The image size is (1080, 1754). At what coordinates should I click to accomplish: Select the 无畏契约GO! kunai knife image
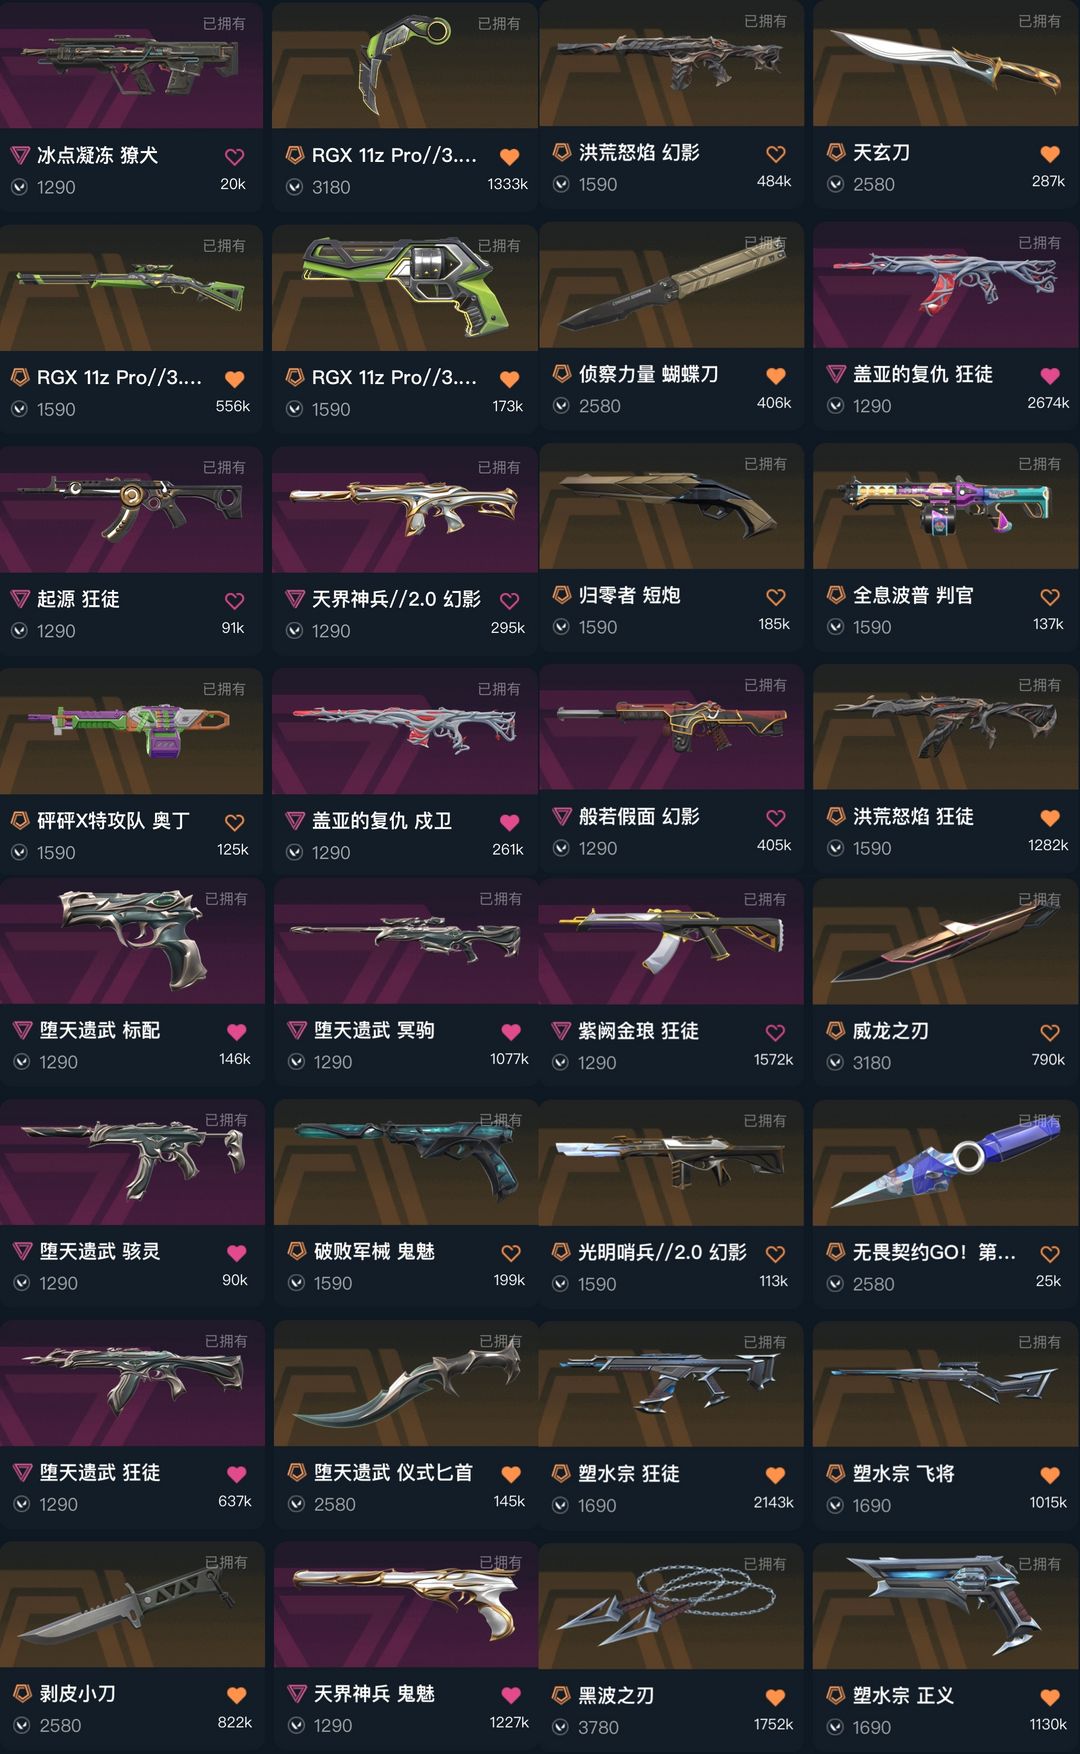(946, 1163)
